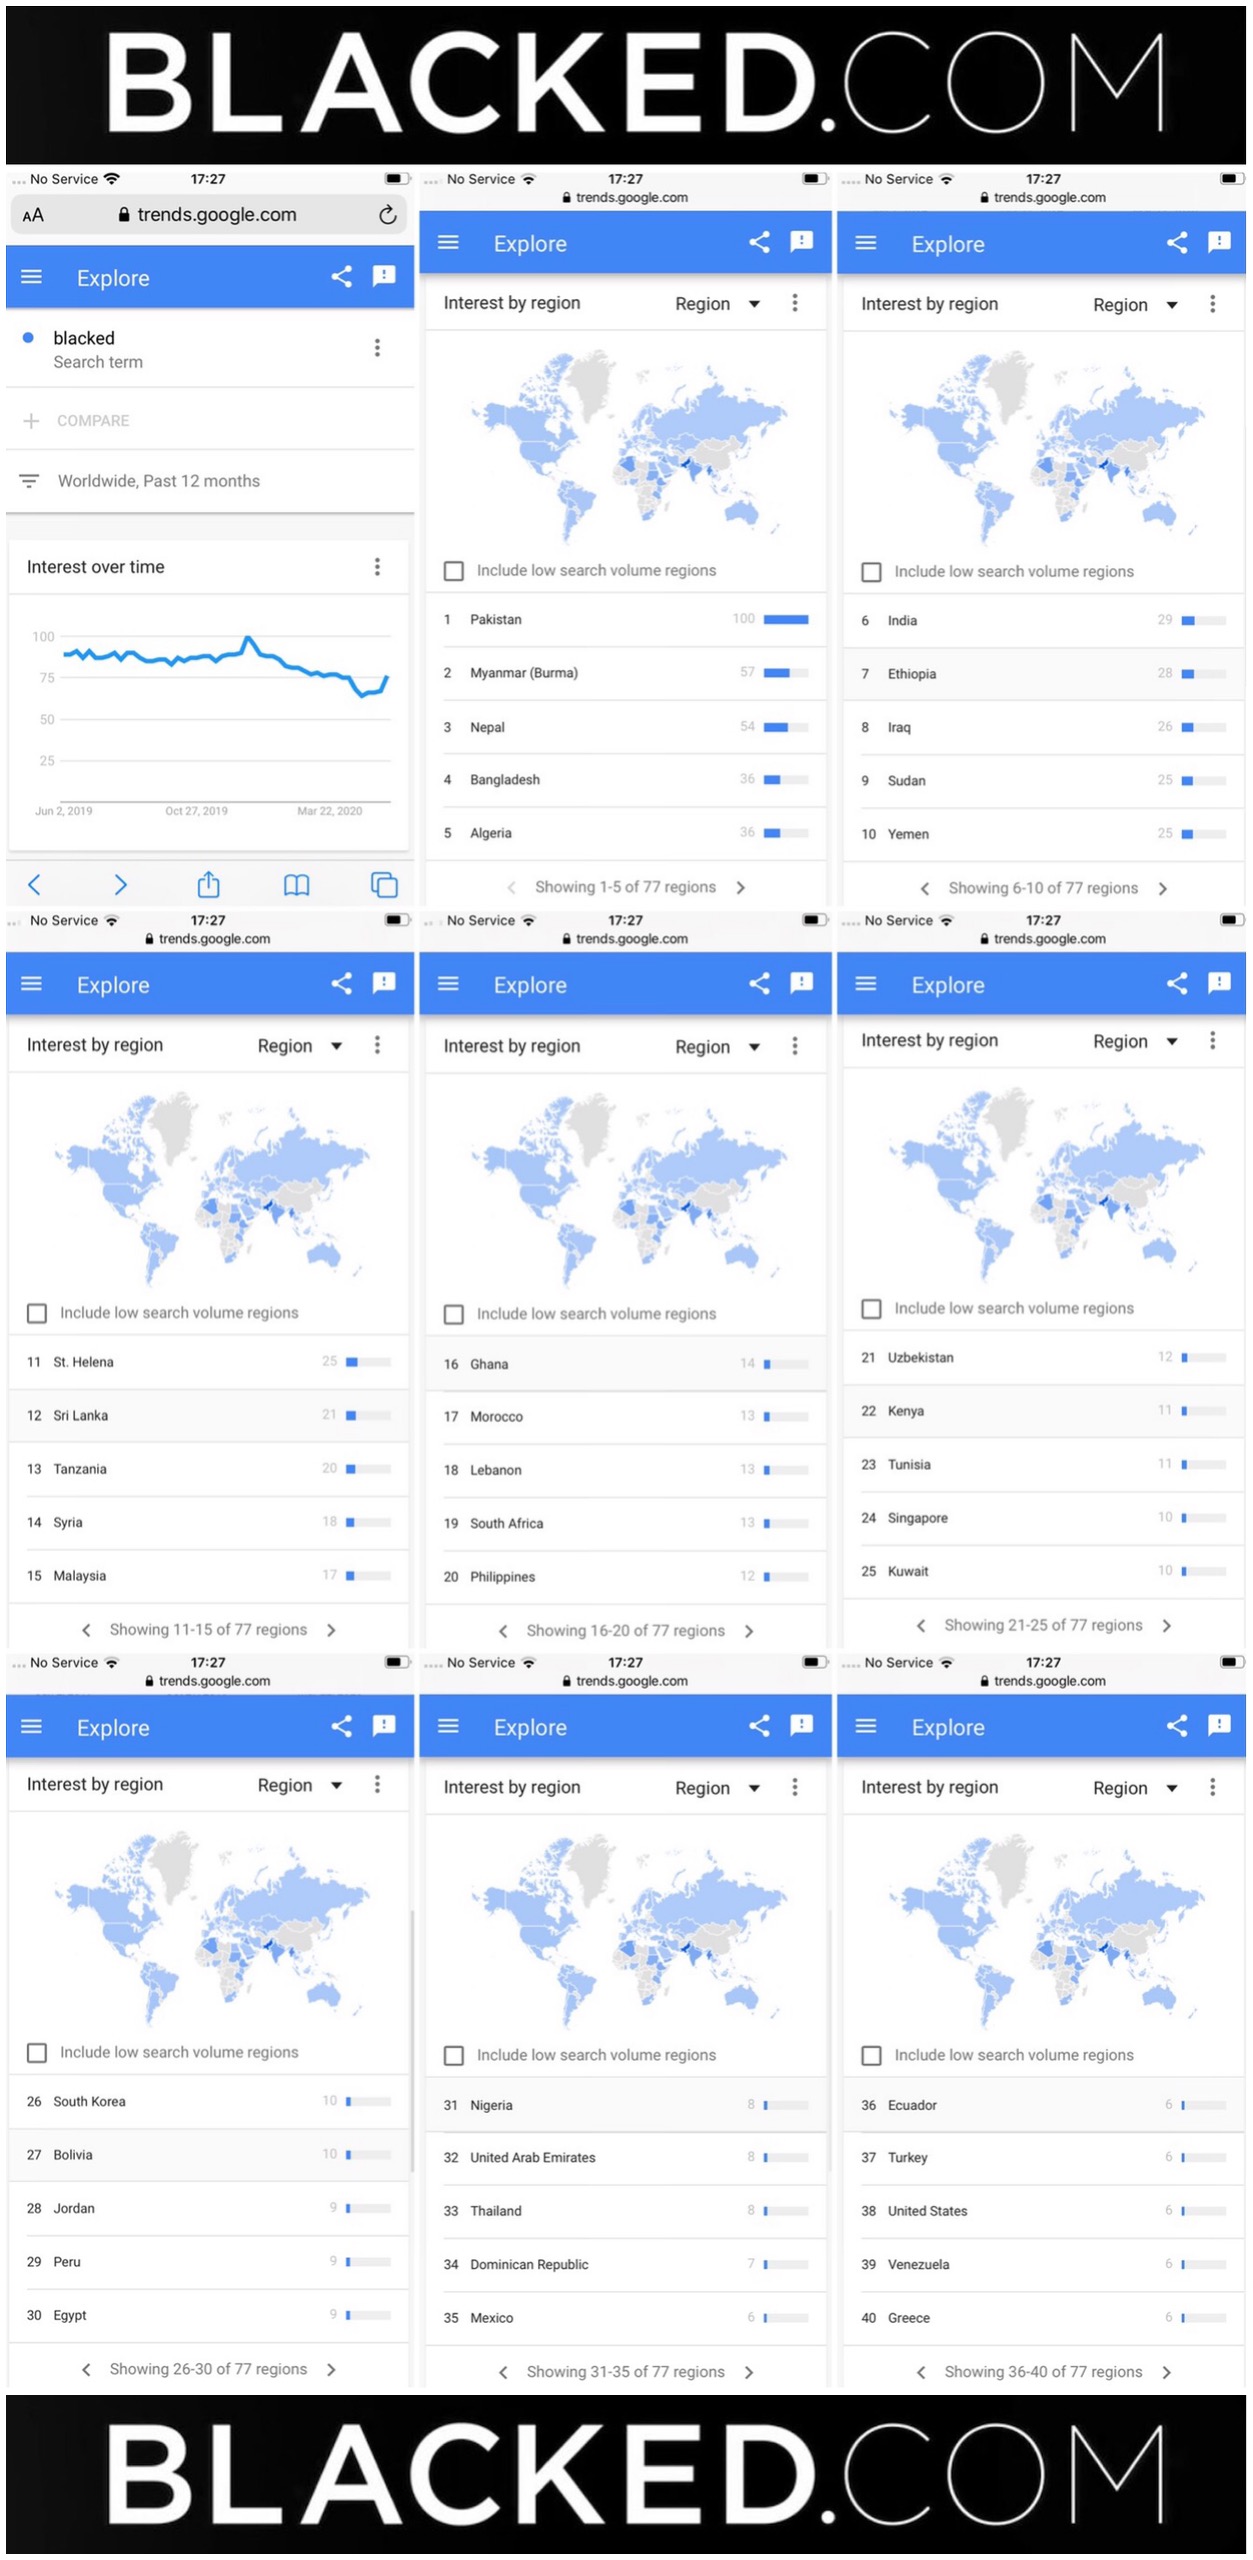This screenshot has height=2560, width=1253.
Task: Check low search volume box above Pakistan list
Action: 453,571
